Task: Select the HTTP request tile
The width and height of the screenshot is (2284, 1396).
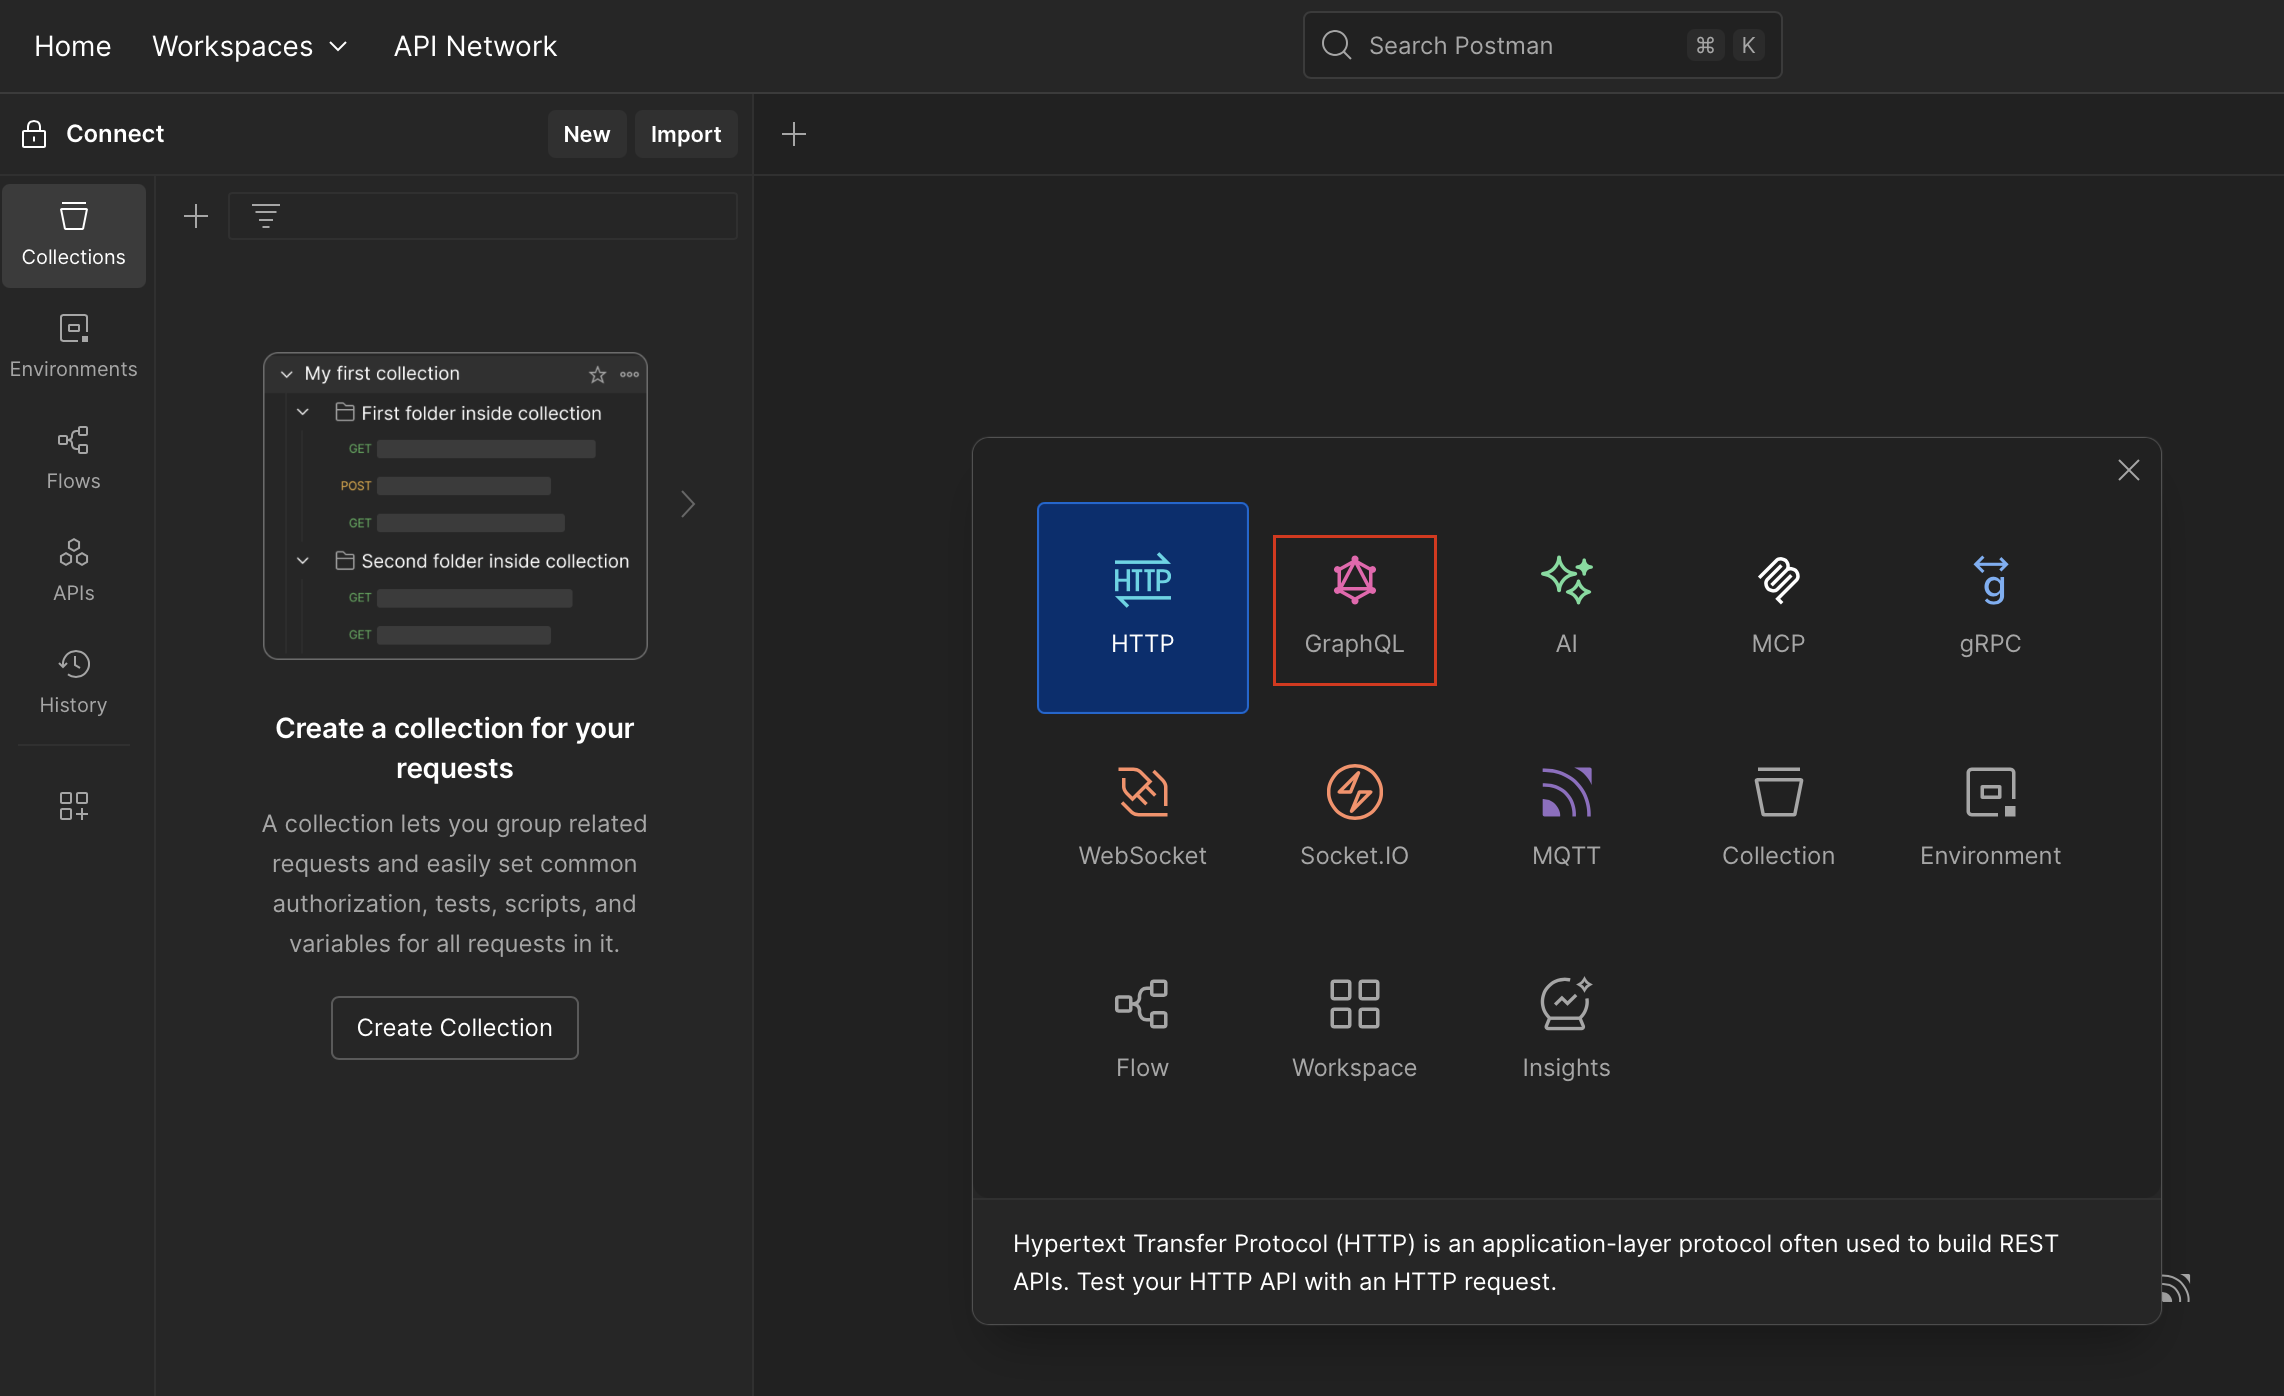Action: click(x=1142, y=607)
